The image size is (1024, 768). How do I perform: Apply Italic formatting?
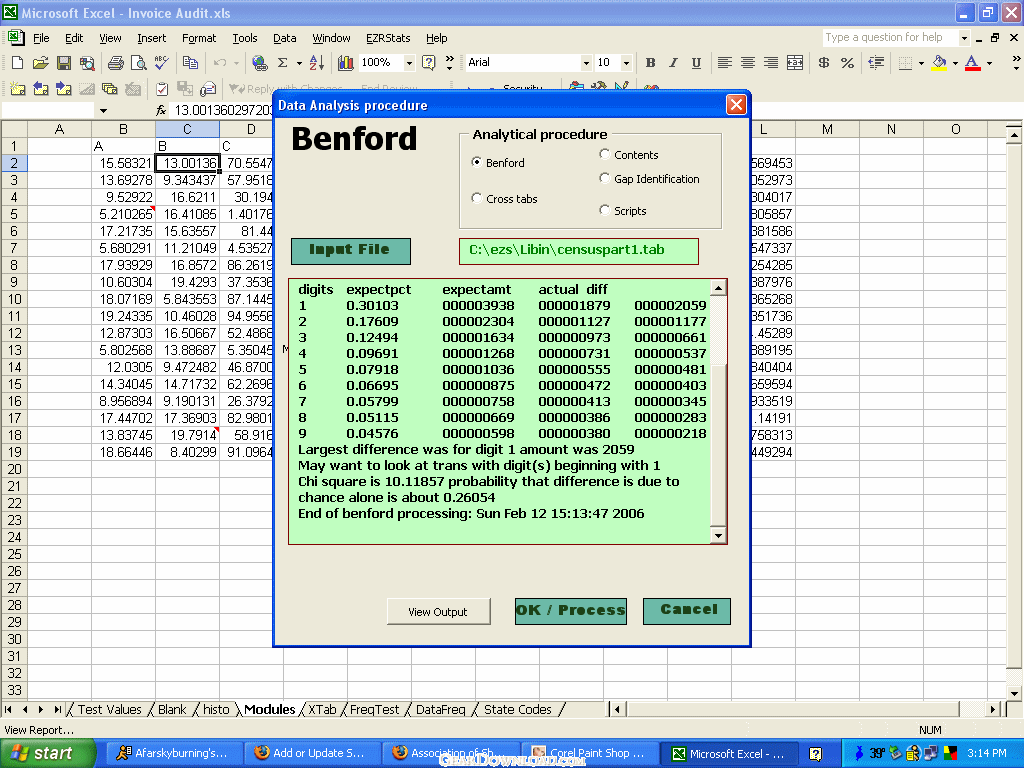coord(673,63)
